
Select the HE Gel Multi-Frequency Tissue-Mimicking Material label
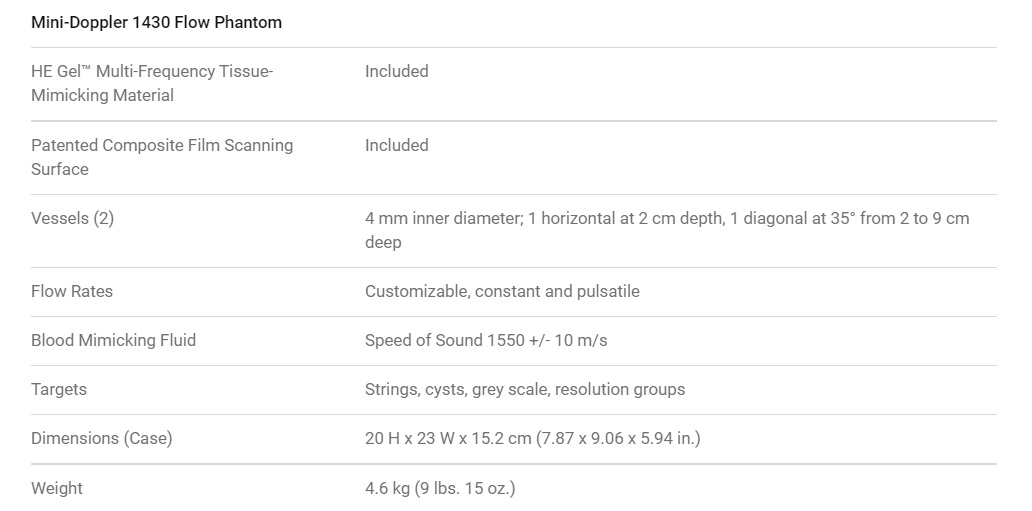point(152,83)
